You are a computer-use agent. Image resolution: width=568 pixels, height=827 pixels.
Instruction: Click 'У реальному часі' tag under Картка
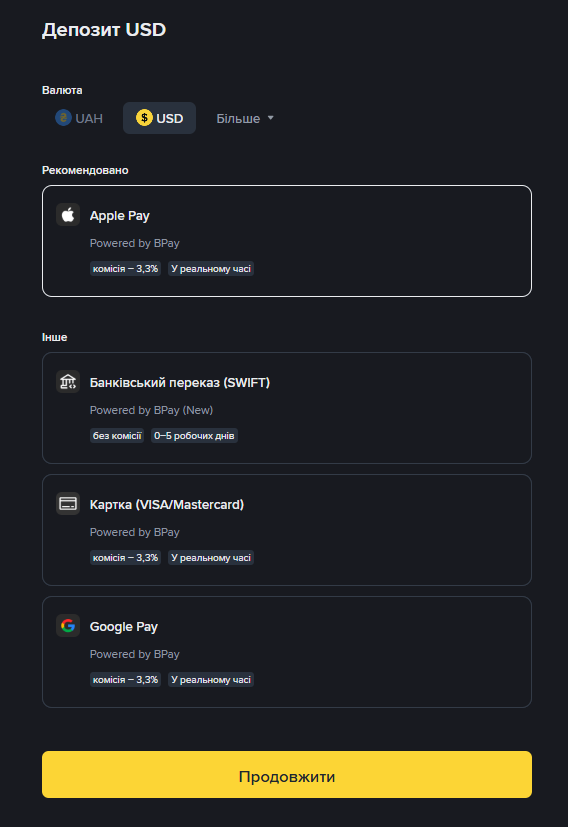tap(211, 557)
